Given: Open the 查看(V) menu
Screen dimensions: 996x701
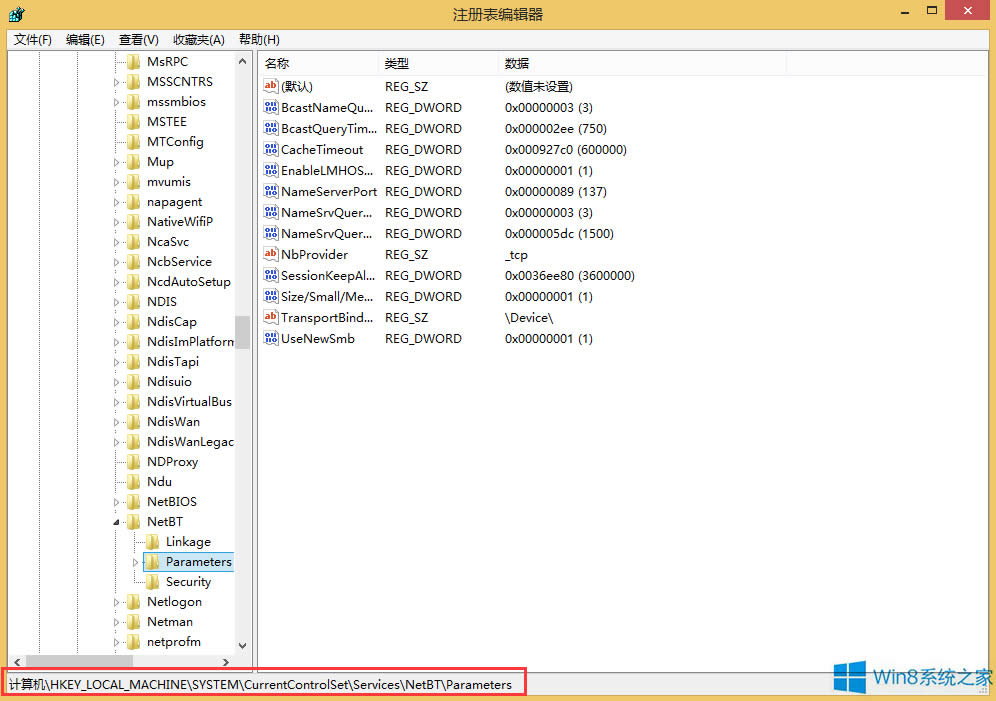Looking at the screenshot, I should (138, 39).
